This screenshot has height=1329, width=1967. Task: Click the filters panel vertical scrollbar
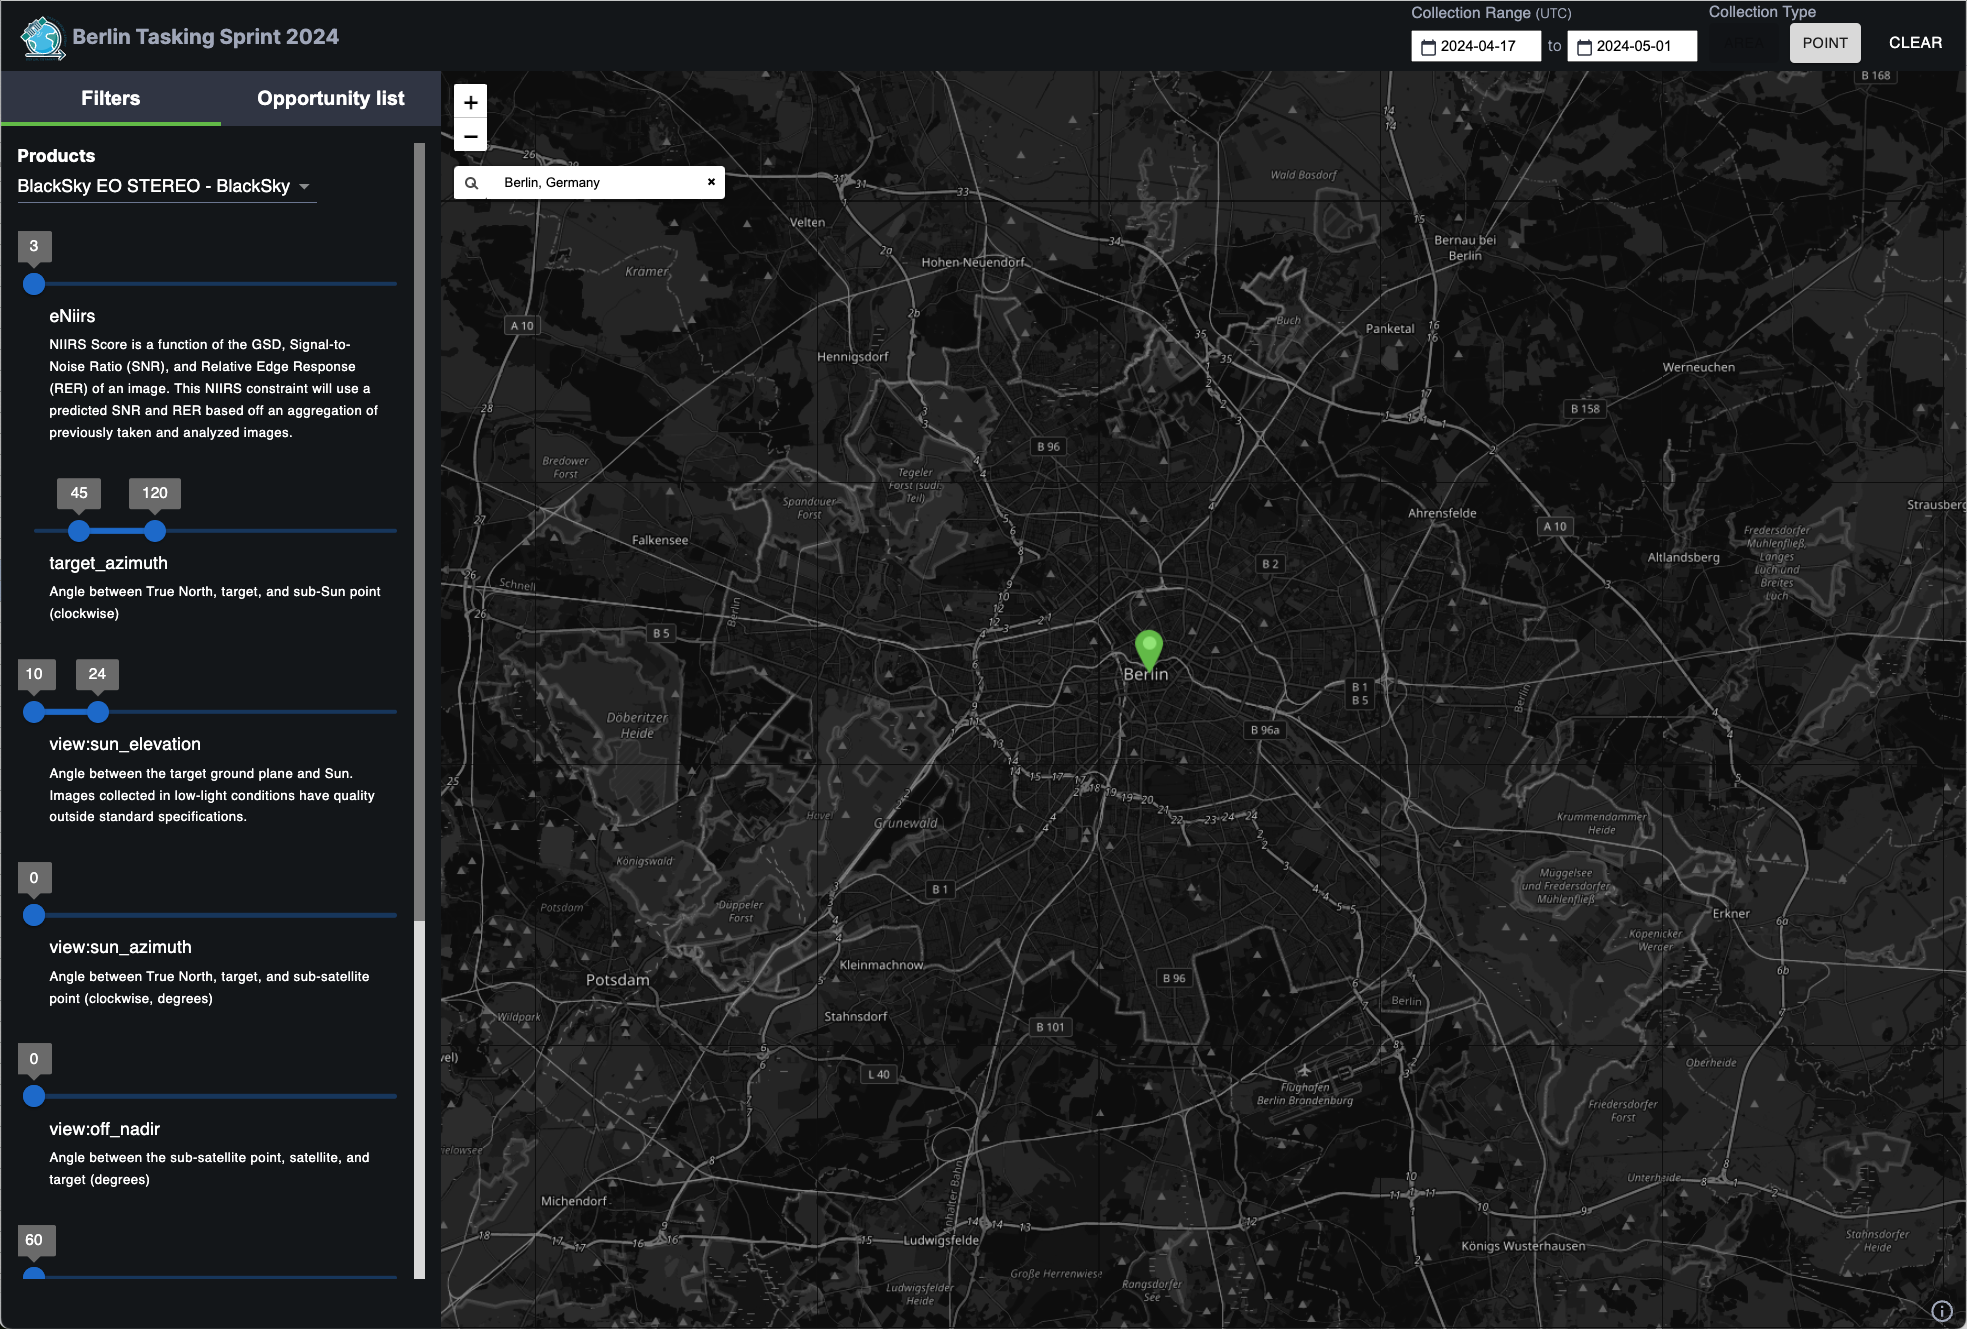[419, 530]
